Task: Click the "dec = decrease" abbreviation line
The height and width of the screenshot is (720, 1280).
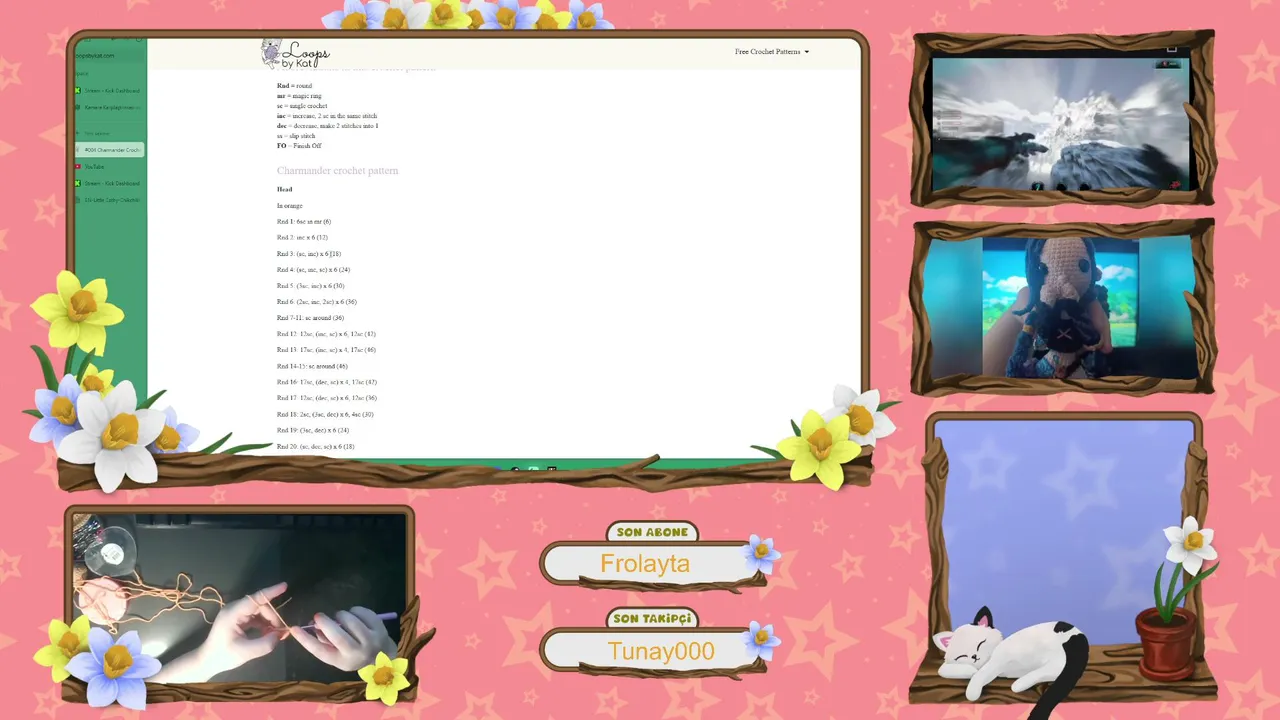Action: click(328, 126)
